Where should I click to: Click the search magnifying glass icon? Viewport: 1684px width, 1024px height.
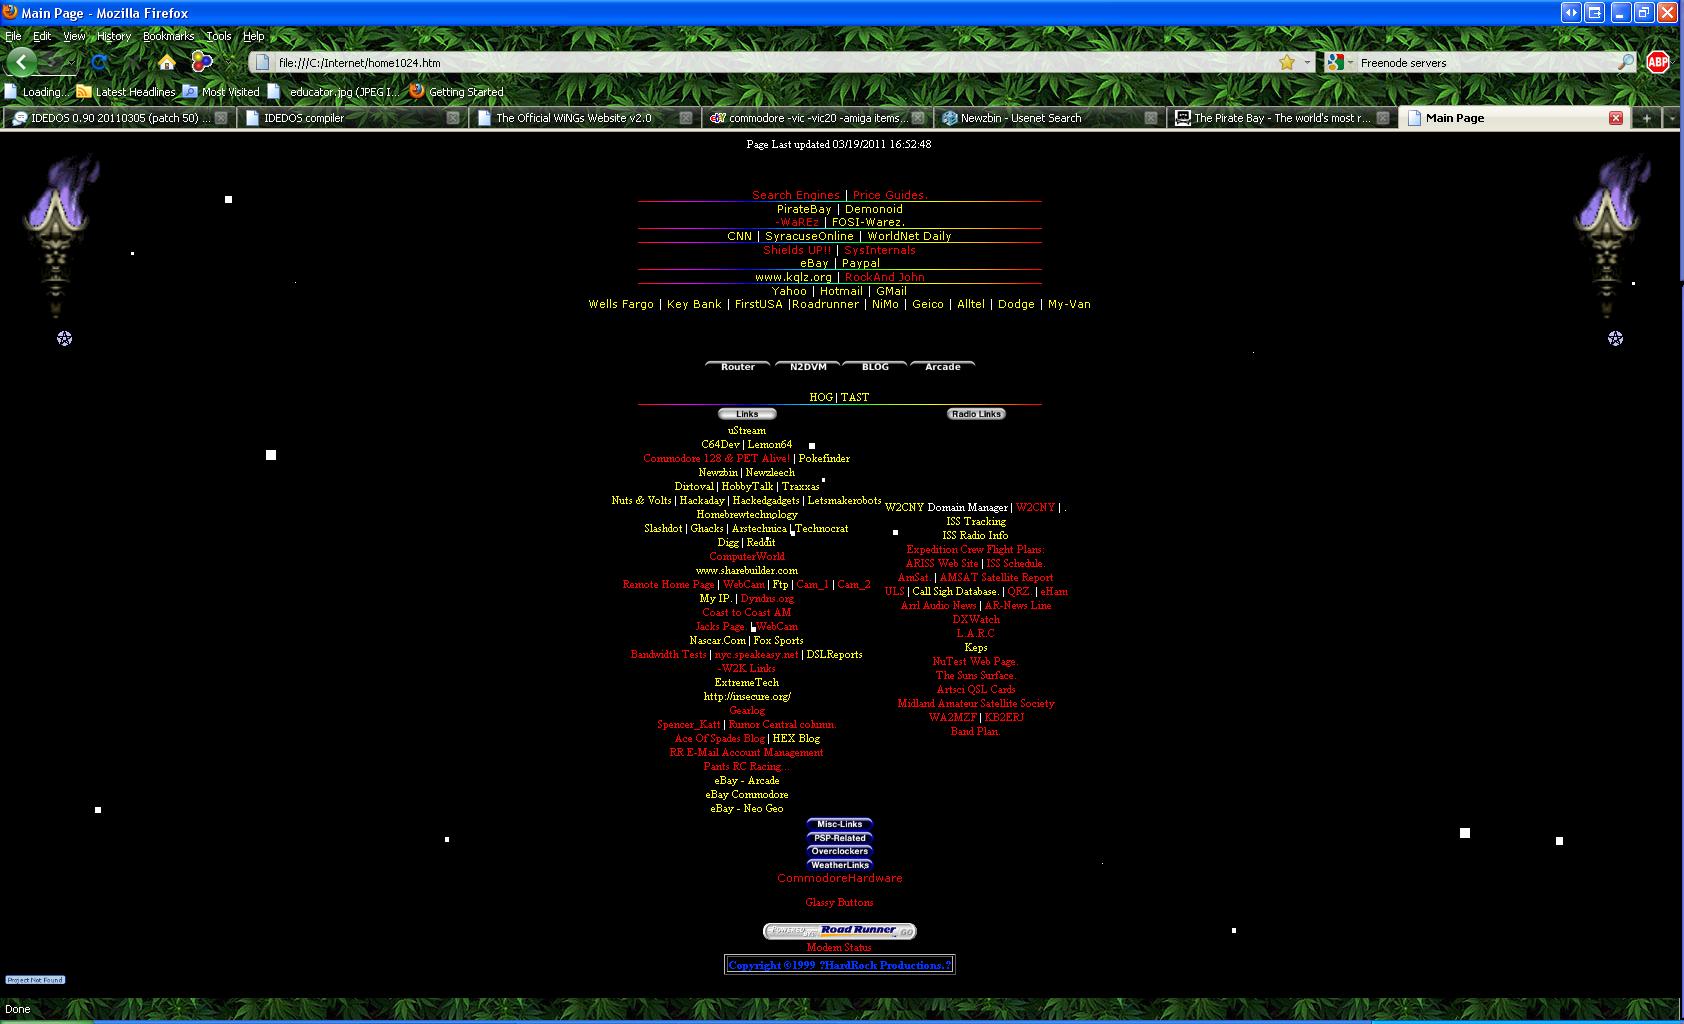pyautogui.click(x=1625, y=62)
